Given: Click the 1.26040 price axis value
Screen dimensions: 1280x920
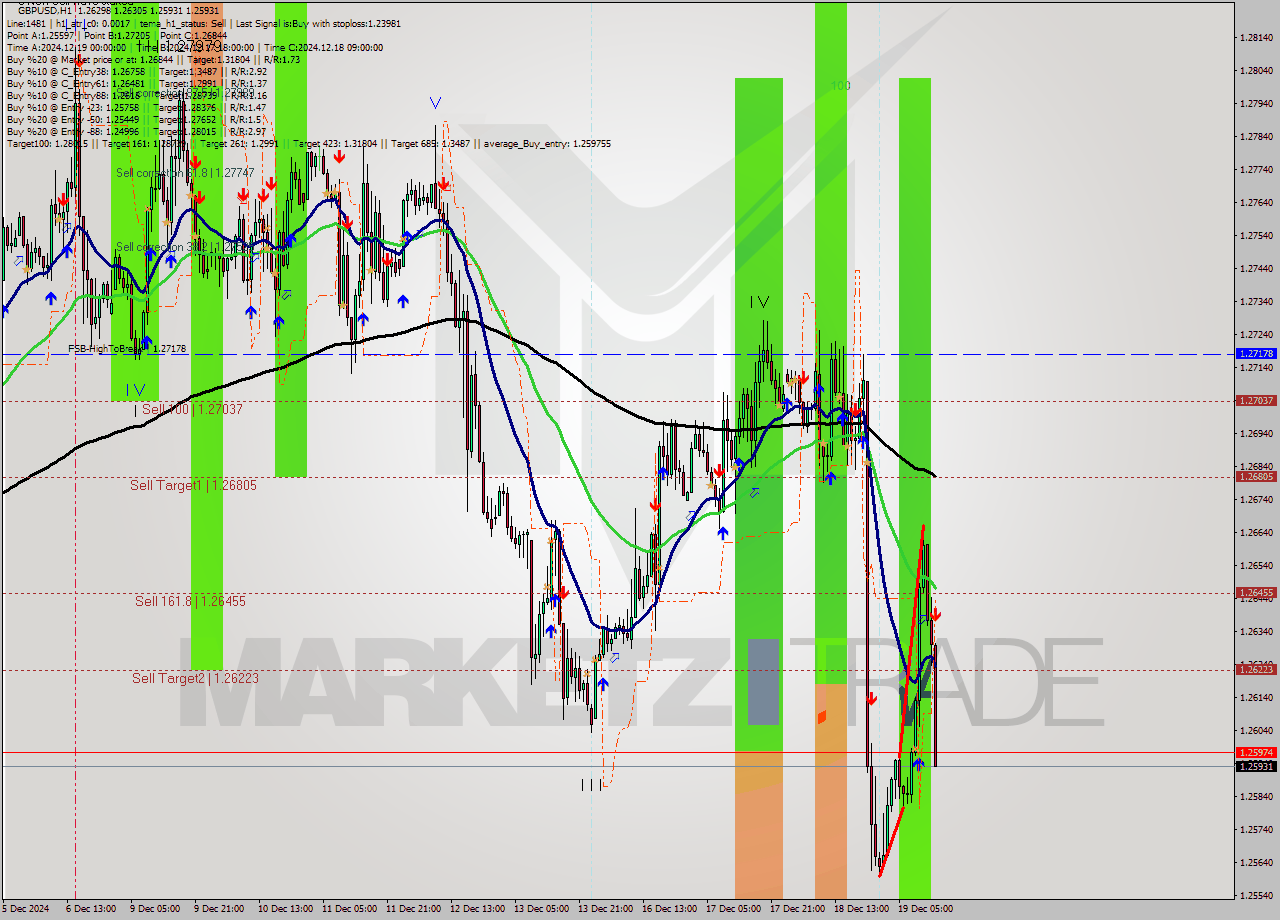Looking at the screenshot, I should point(1256,730).
